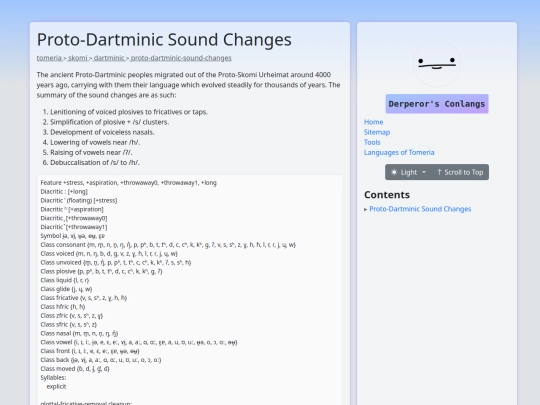Visit Languages of Tomeria link
This screenshot has height=405, width=540.
399,152
